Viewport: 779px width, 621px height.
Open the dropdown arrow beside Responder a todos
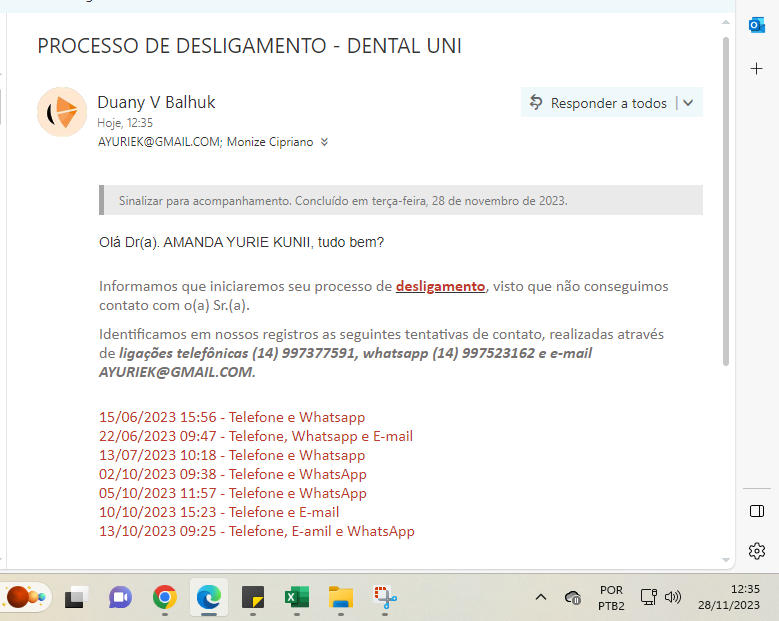click(x=689, y=103)
